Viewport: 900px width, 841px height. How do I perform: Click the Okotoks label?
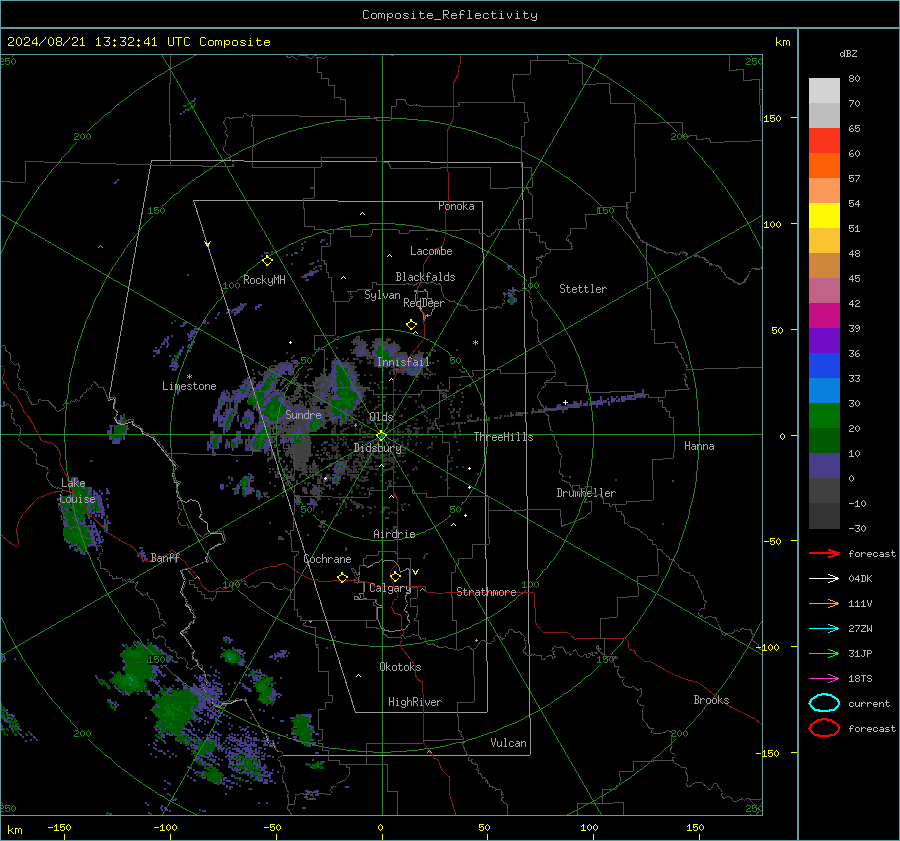pos(400,668)
